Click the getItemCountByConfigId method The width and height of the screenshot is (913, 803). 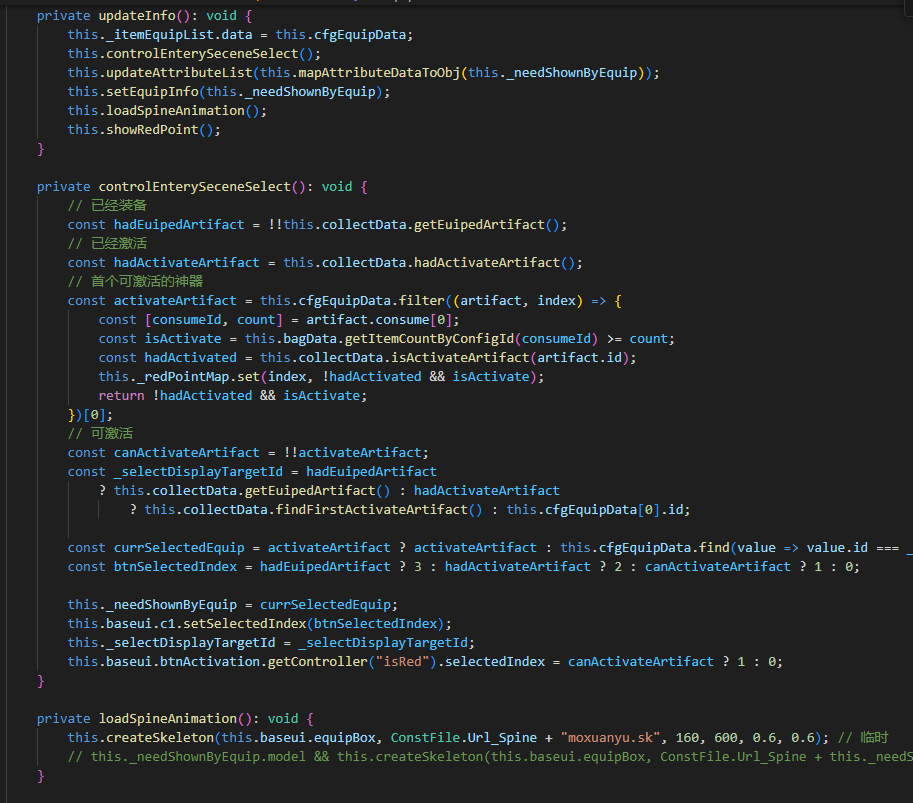point(429,339)
